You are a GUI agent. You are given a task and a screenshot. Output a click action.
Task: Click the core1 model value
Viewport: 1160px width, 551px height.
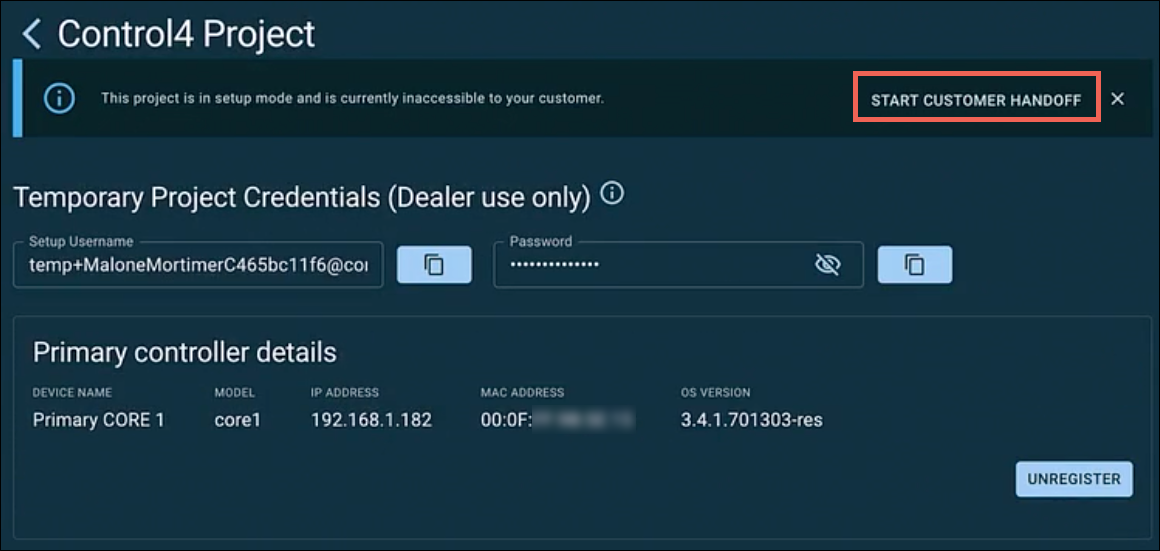[237, 421]
